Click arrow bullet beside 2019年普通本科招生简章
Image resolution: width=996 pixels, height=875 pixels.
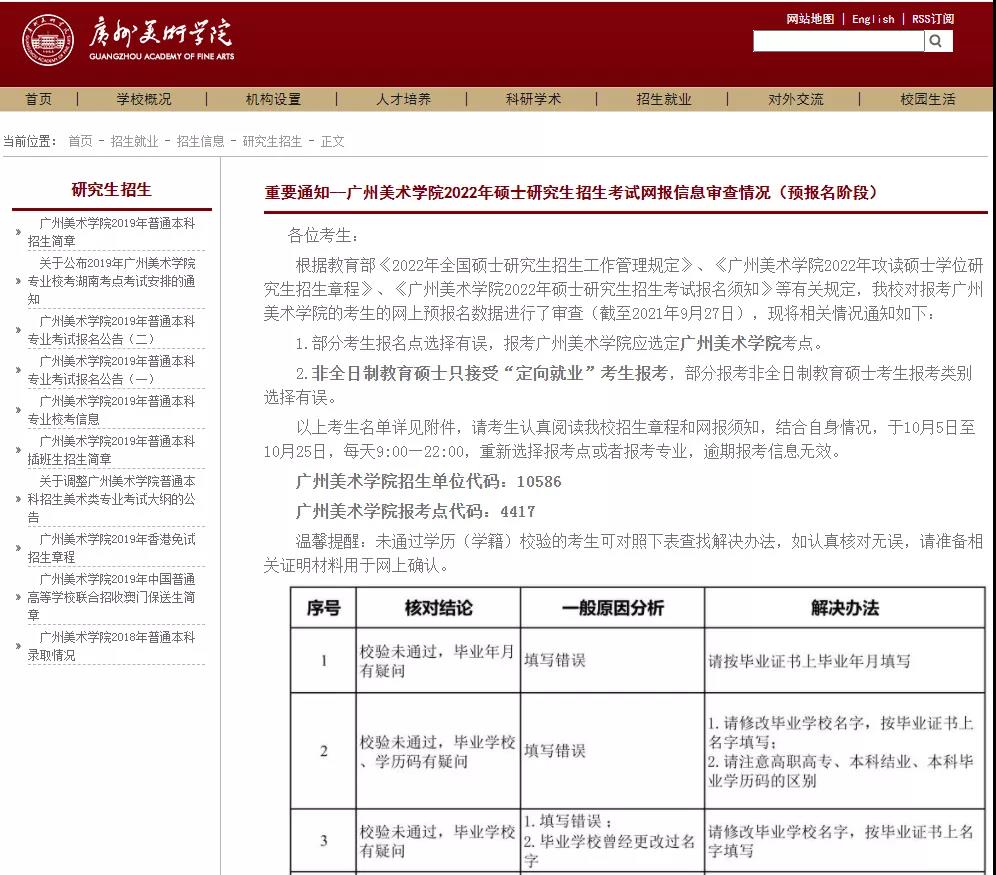tap(18, 232)
